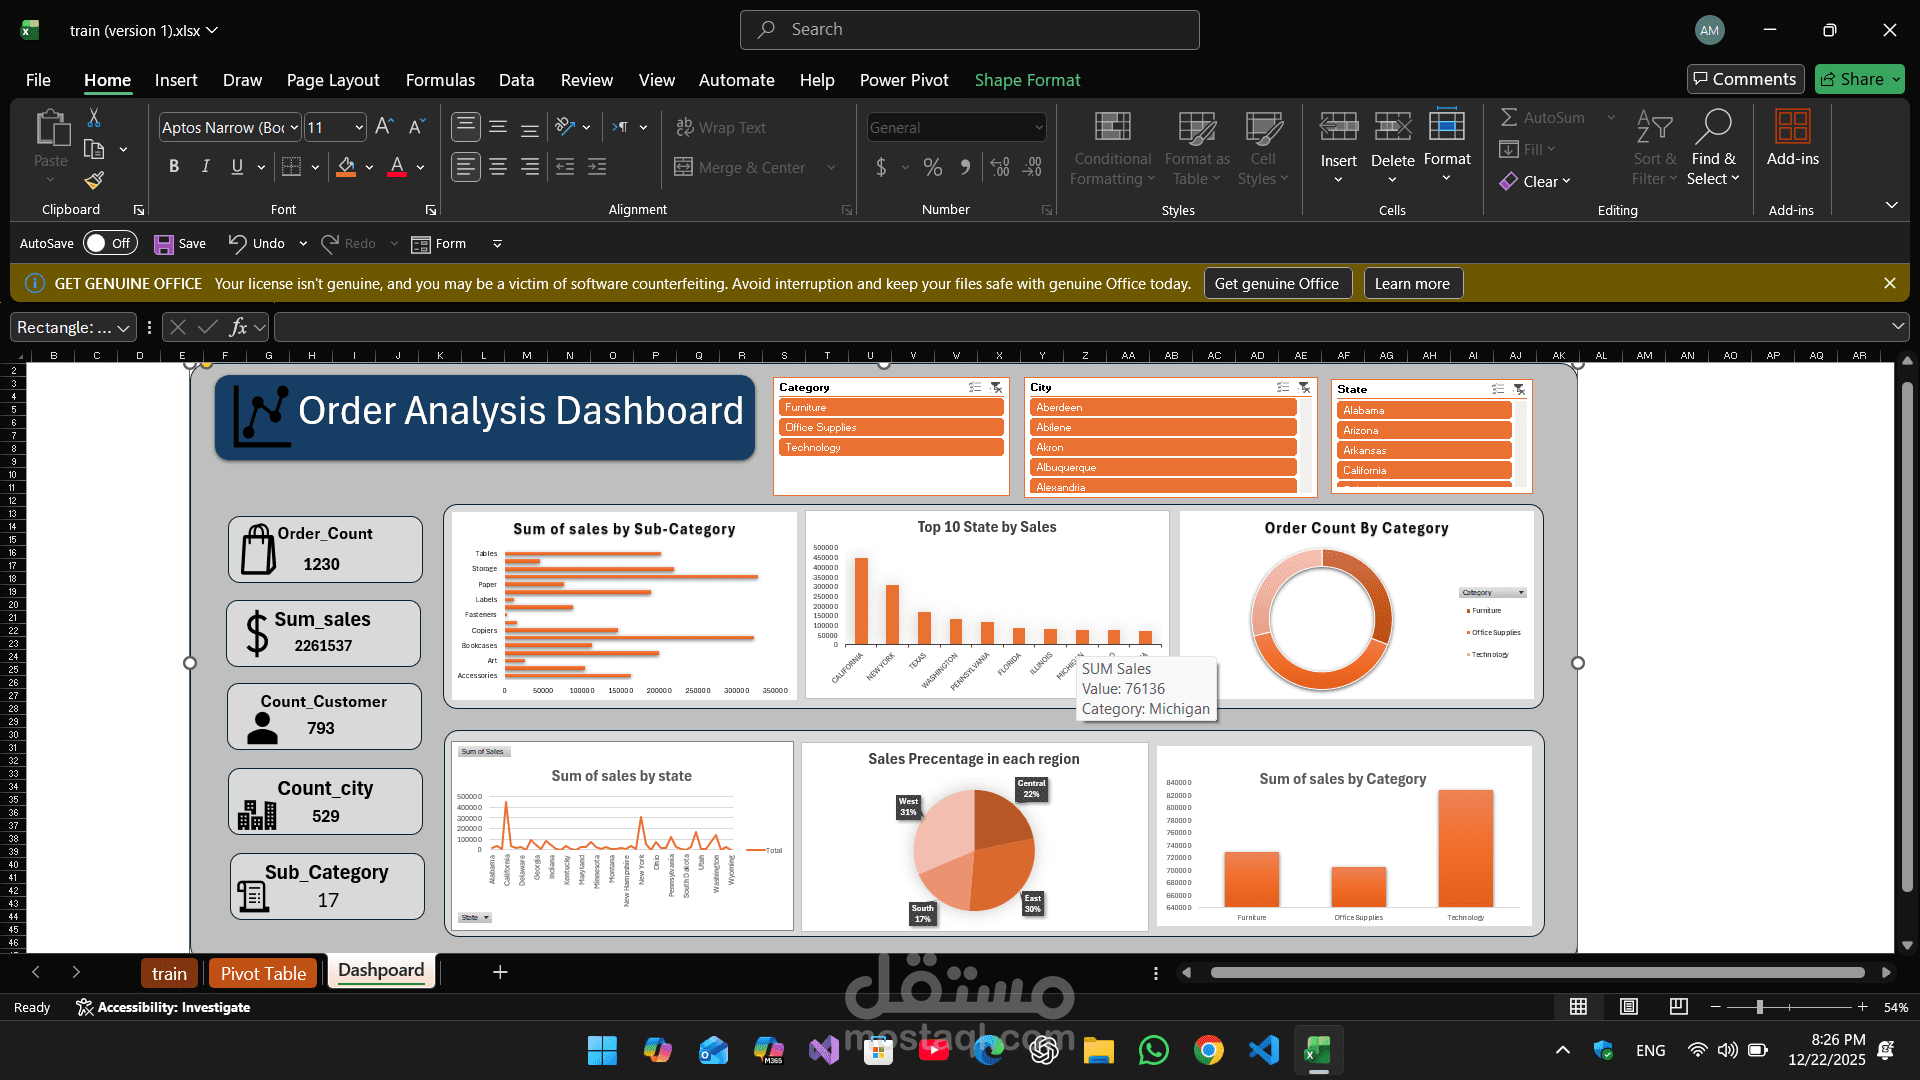
Task: Clear the filter on the Category slicer
Action: (x=995, y=388)
